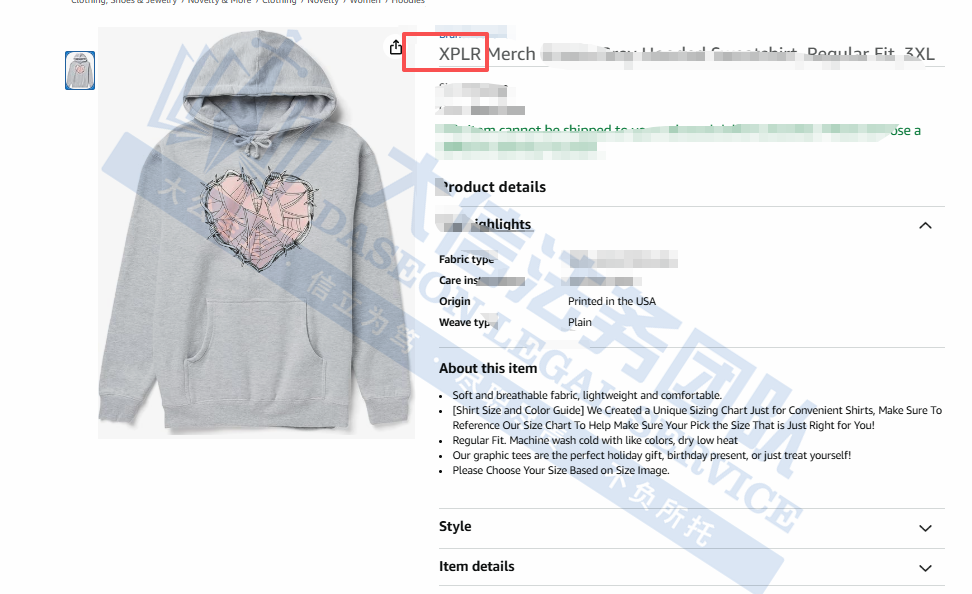Click the Style heading label

coord(455,526)
